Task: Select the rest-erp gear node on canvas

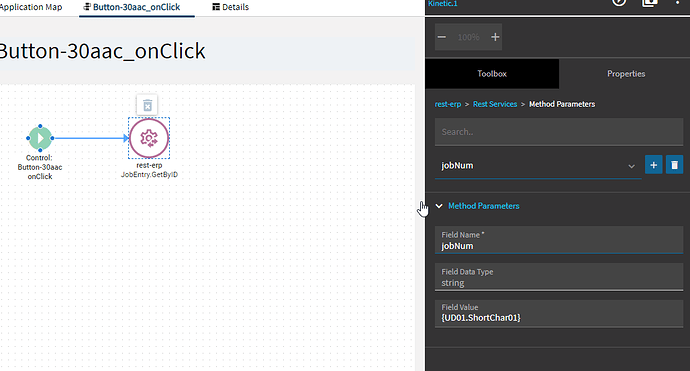Action: coord(149,138)
